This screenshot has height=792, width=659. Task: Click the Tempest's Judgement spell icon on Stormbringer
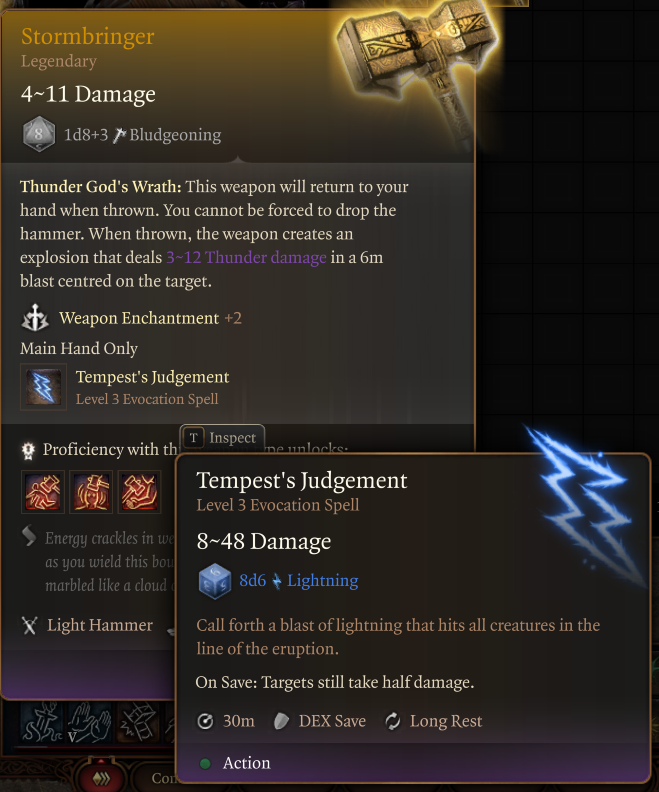[43, 387]
